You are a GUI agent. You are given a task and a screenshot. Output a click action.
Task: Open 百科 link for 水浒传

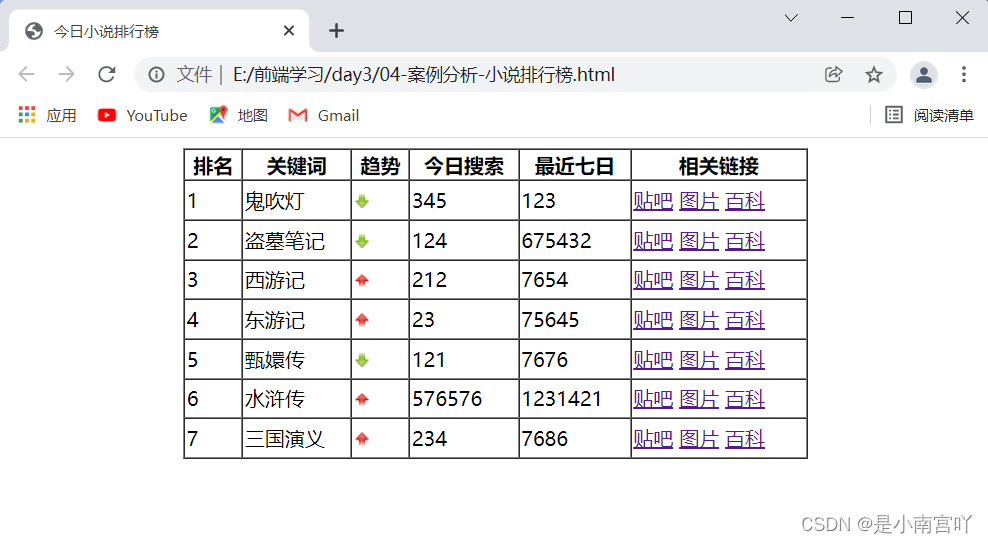click(745, 399)
